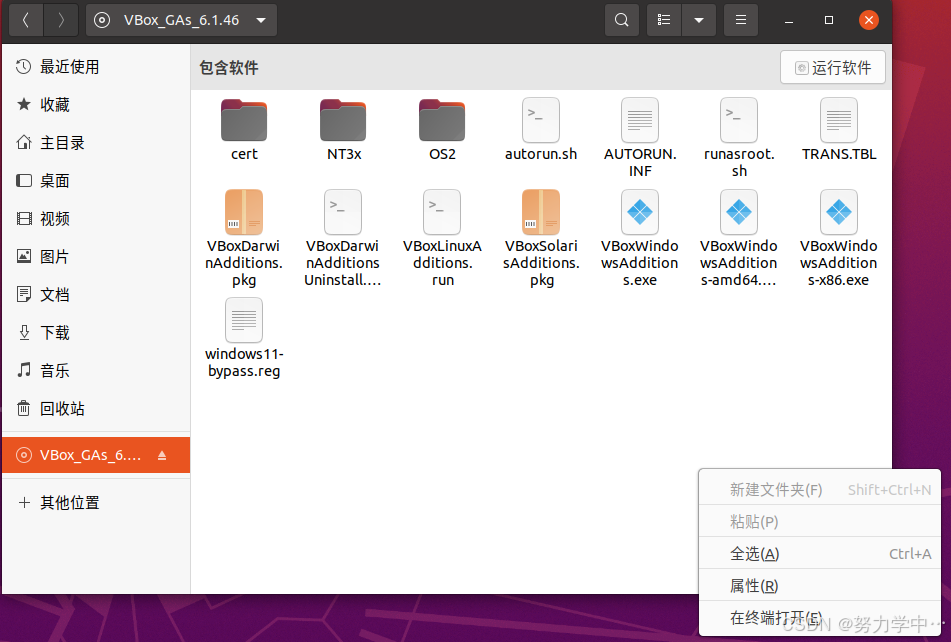The image size is (951, 642).
Task: Open 其他位置 other locations
Action: pyautogui.click(x=96, y=503)
